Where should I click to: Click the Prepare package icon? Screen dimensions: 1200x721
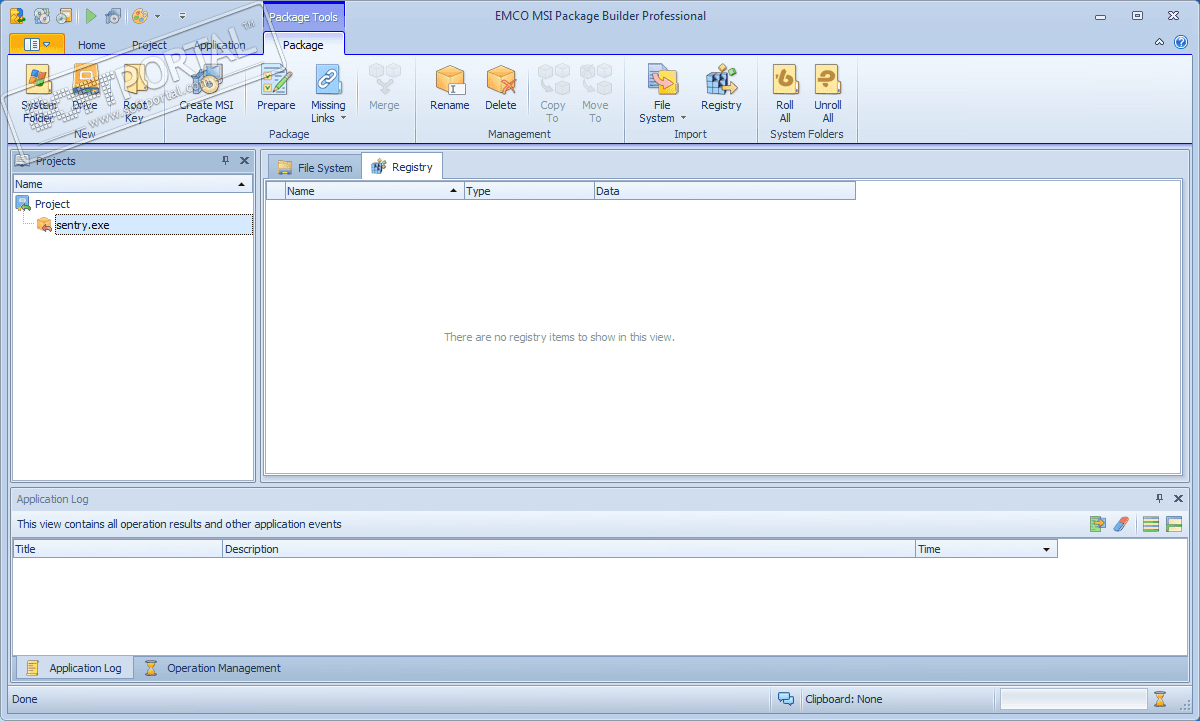276,82
